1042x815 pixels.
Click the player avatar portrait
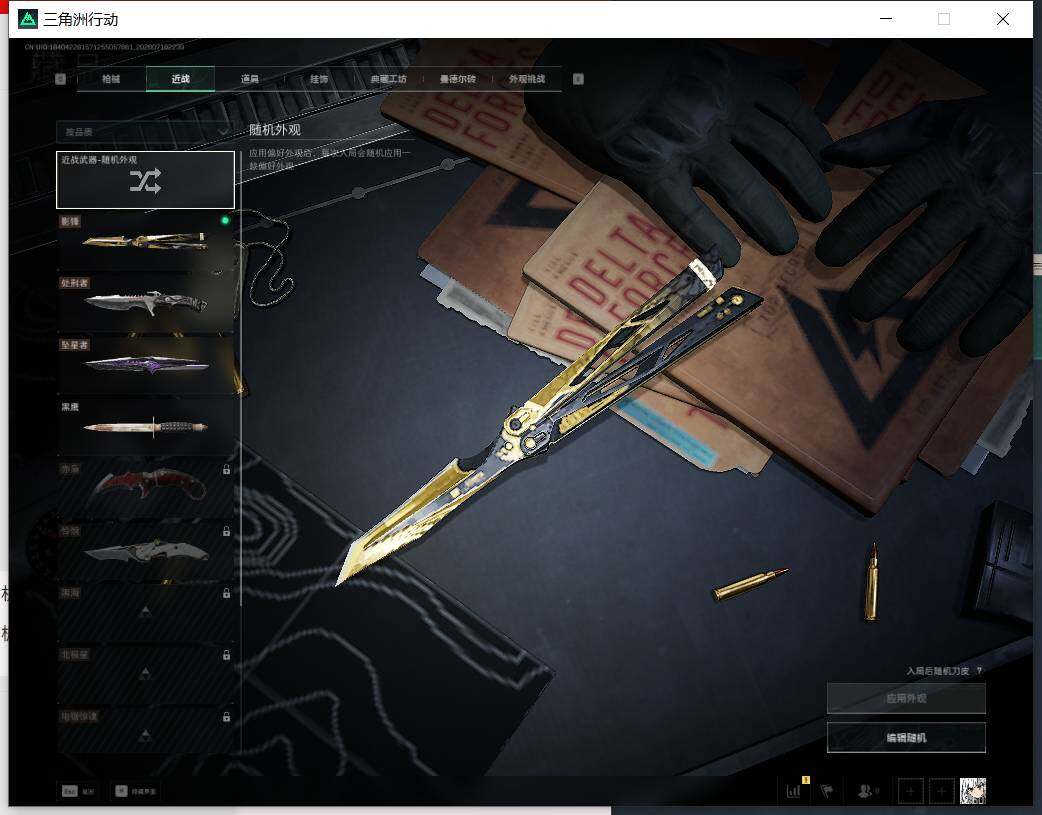coord(973,790)
